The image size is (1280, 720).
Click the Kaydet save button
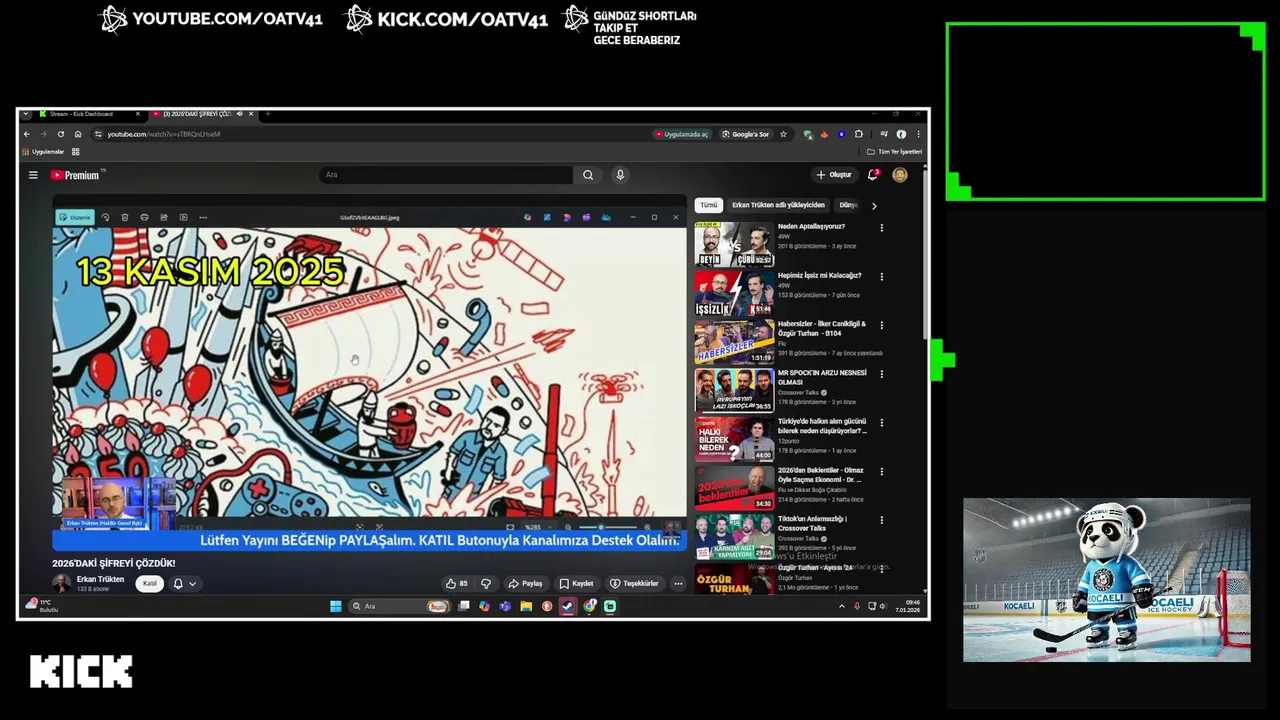576,583
